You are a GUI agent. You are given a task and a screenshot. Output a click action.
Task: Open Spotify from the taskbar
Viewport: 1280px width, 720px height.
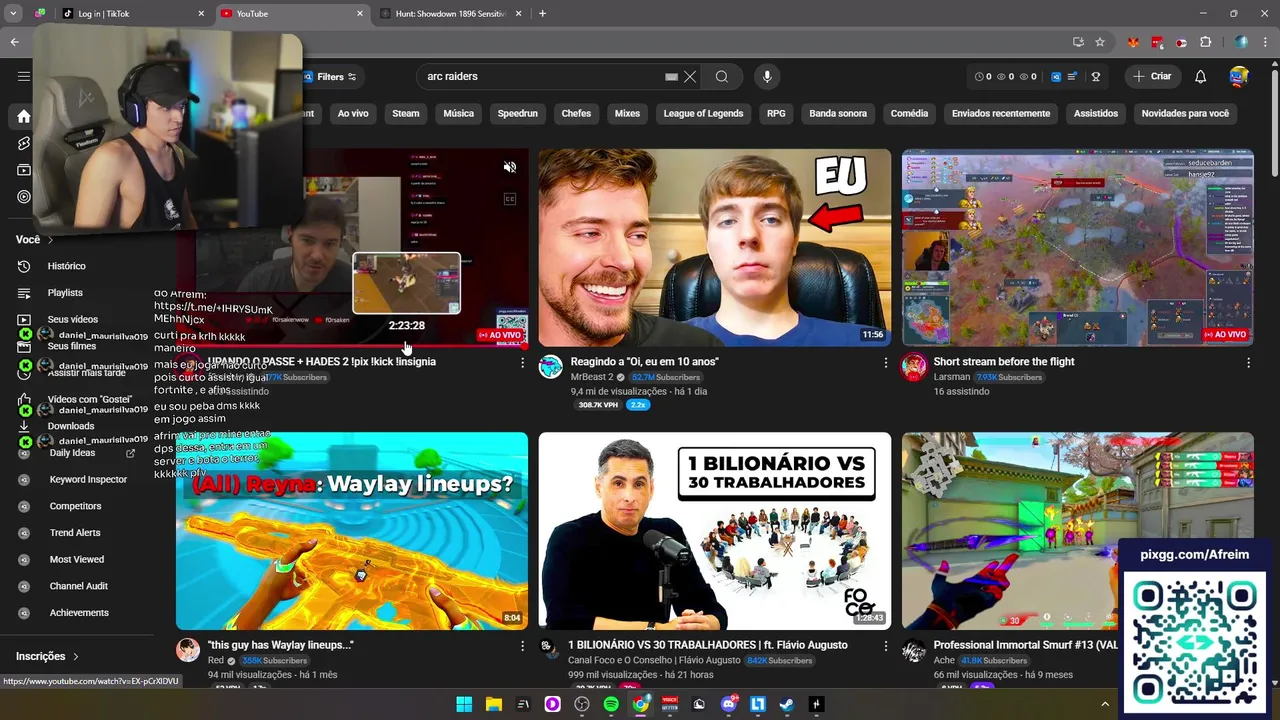611,704
